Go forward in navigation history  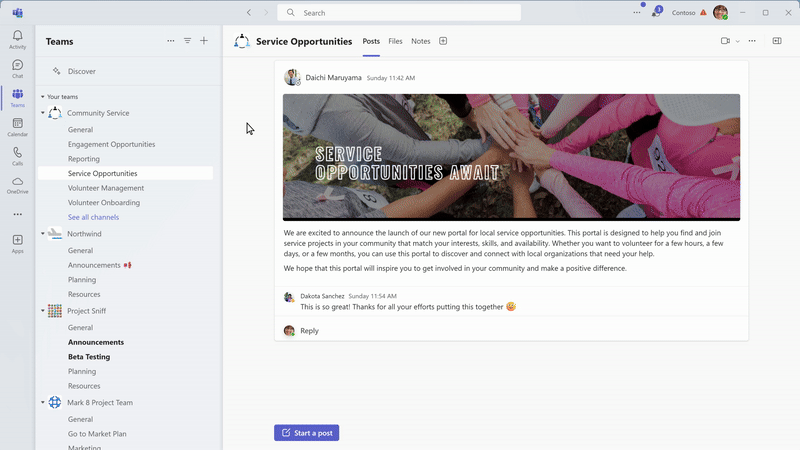pos(266,12)
